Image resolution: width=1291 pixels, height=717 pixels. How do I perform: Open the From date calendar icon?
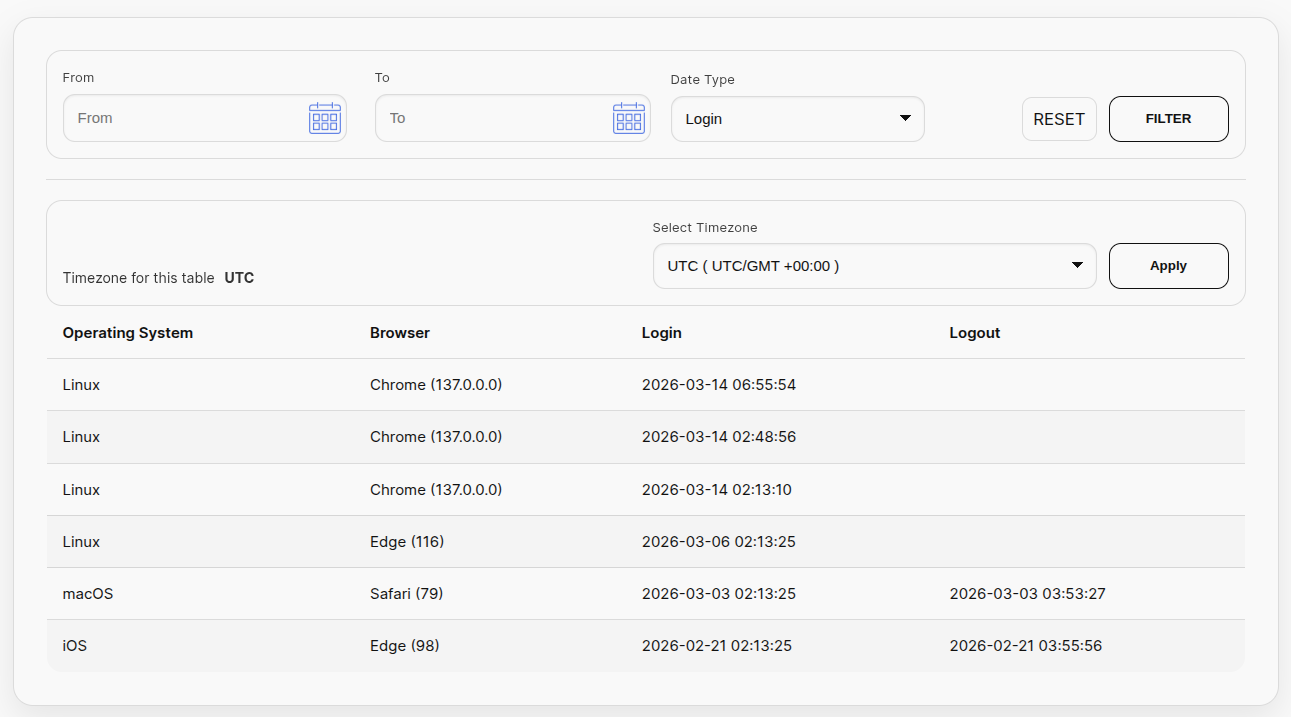tap(325, 118)
